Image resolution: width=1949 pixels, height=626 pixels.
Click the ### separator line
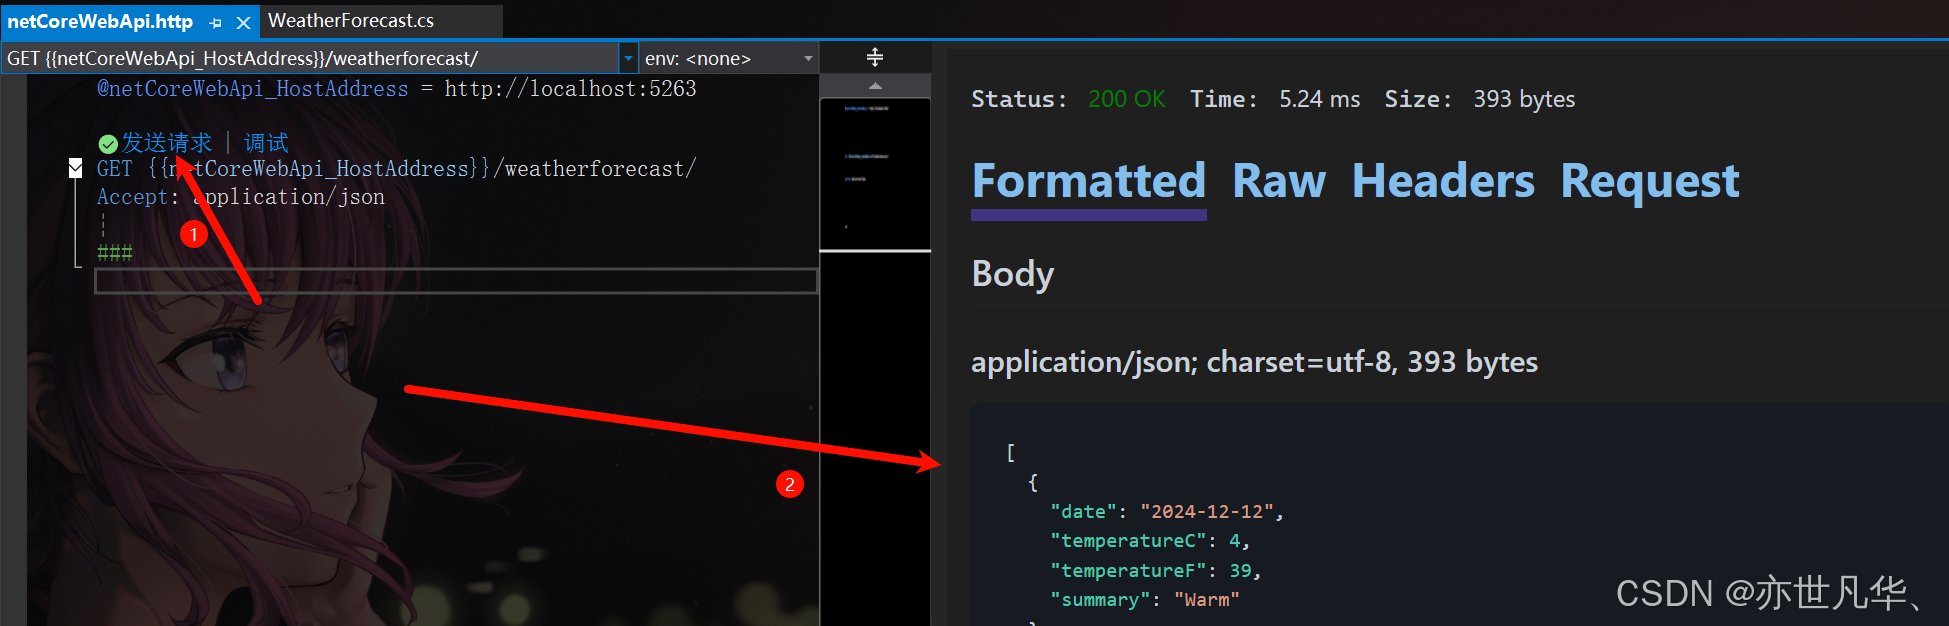tap(114, 253)
